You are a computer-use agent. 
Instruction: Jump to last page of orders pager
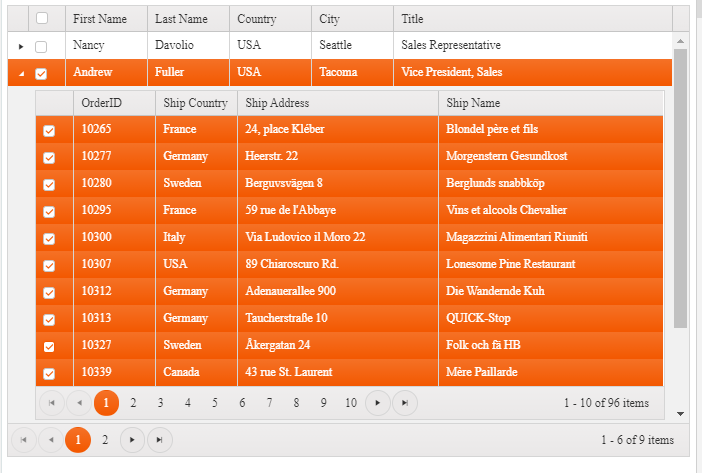(x=404, y=403)
